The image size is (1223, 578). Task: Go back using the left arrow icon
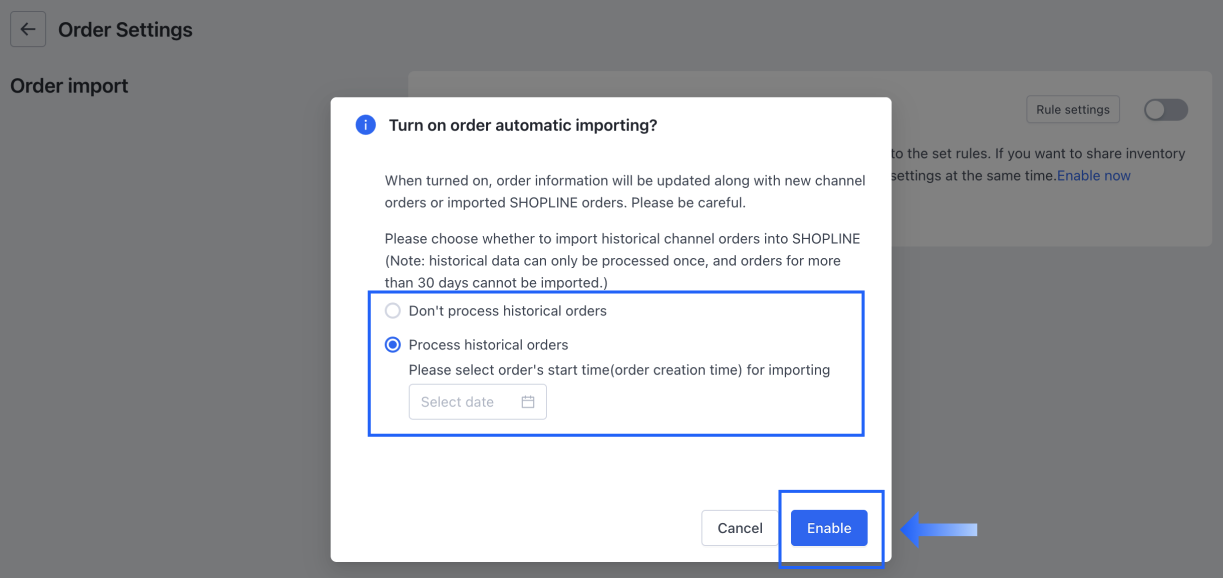[x=28, y=30]
